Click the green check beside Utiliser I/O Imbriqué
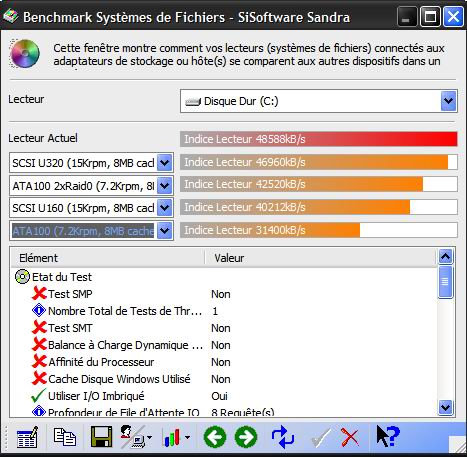Screen dimensions: 467x457 38,396
